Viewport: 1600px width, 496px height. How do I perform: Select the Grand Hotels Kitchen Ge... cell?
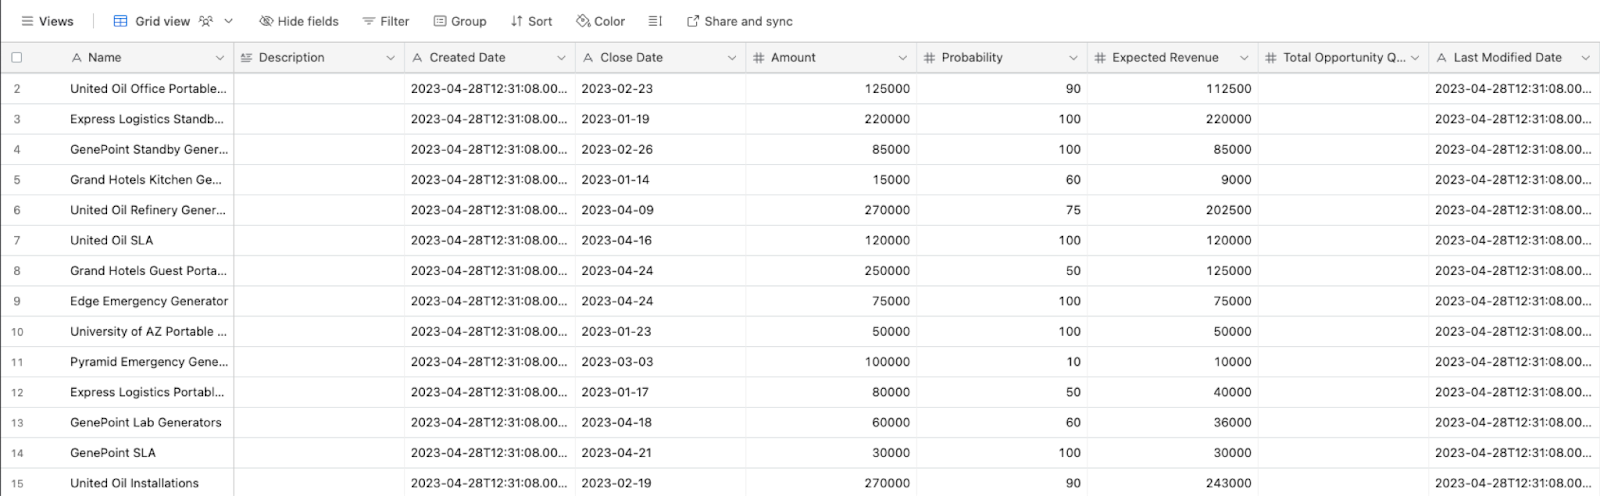148,180
